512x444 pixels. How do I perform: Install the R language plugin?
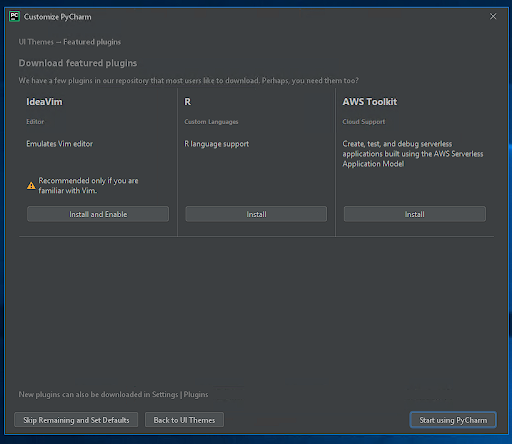pos(256,214)
